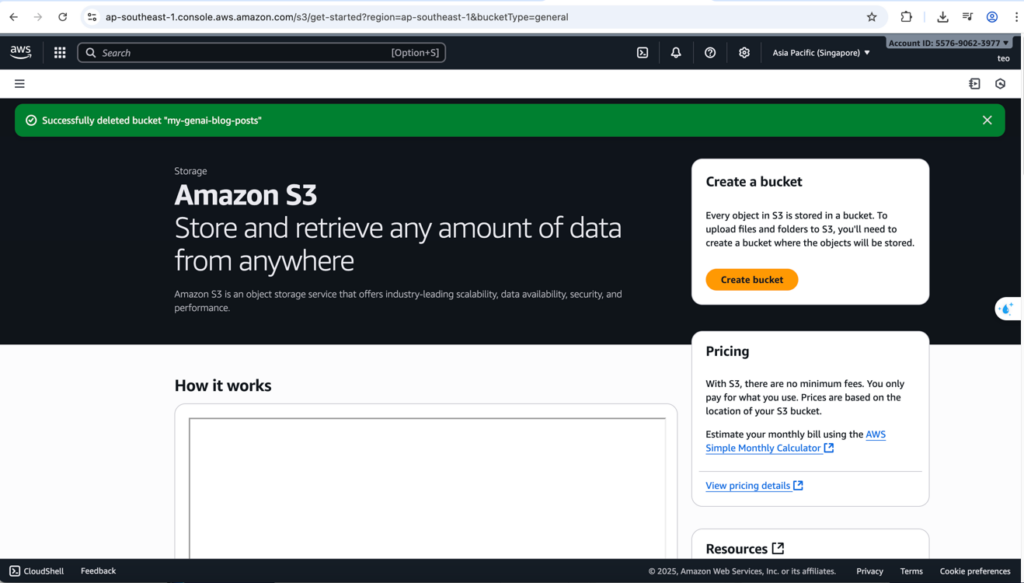Open the AWS services grid menu
The width and height of the screenshot is (1024, 583).
[x=60, y=53]
